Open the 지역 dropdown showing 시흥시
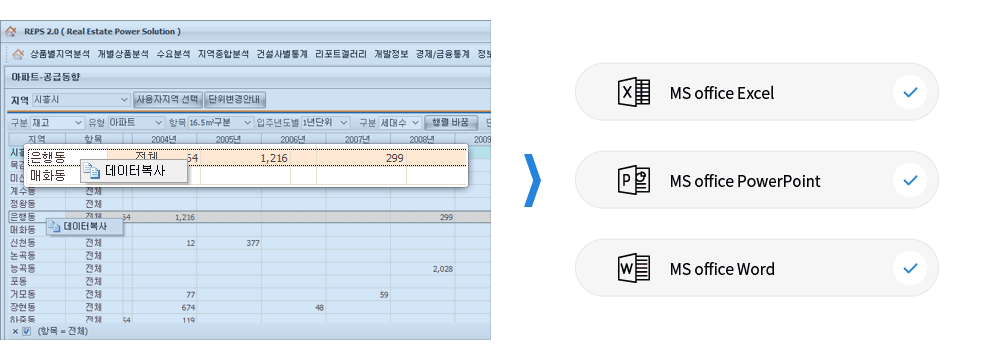 click(81, 100)
